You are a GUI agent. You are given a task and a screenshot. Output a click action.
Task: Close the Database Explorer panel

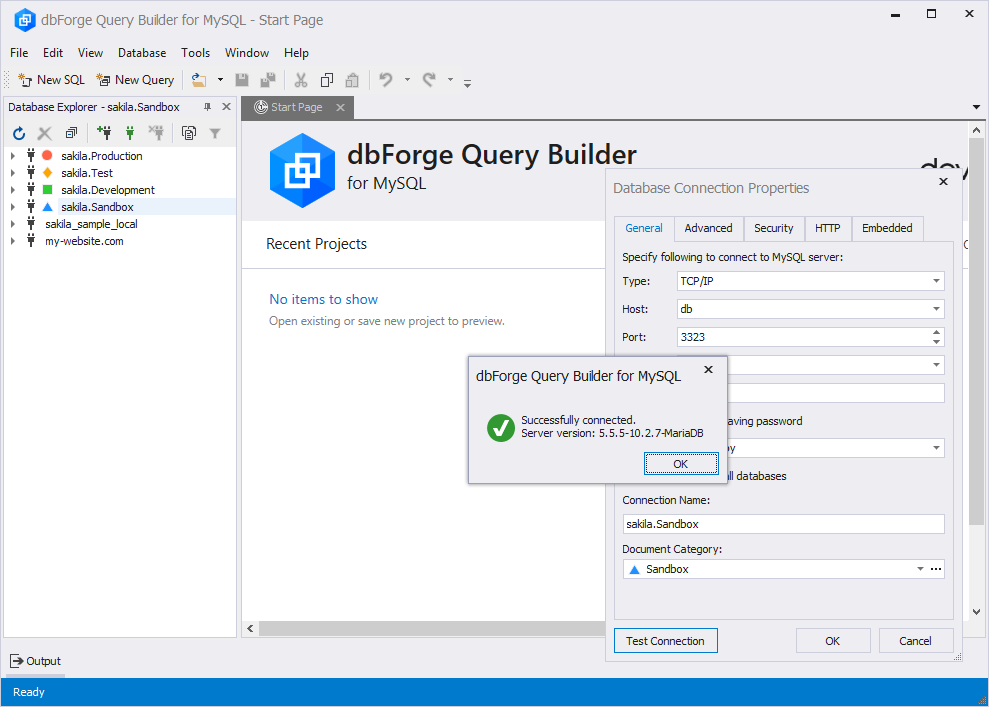(x=226, y=107)
